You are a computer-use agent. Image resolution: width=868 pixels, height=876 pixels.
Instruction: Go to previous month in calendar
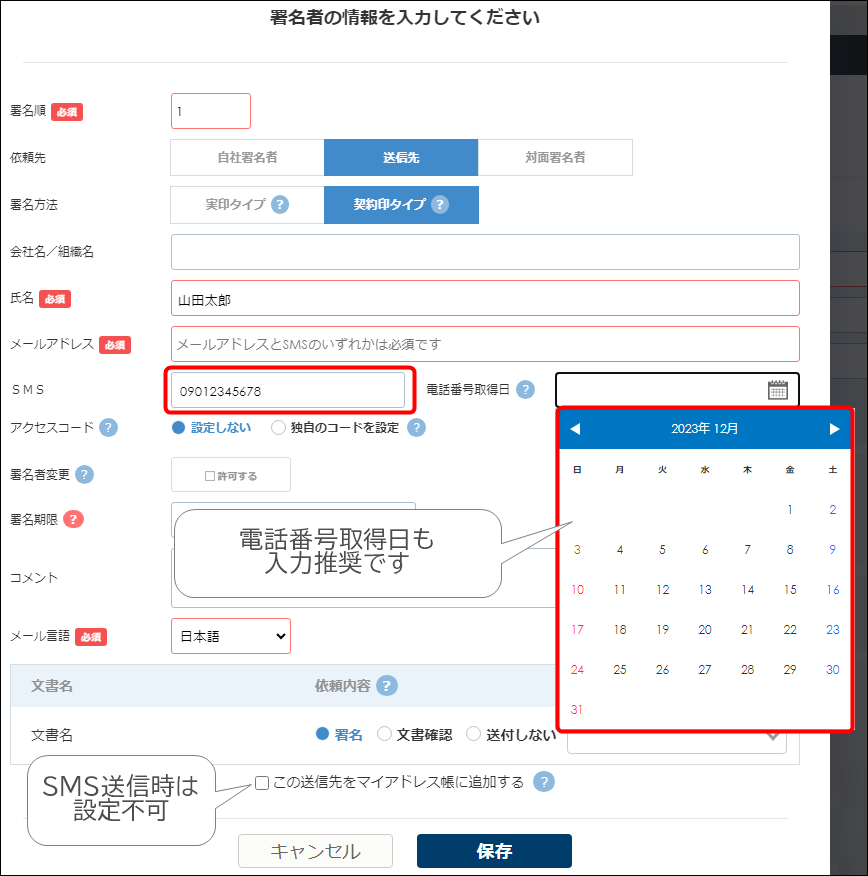pyautogui.click(x=575, y=429)
